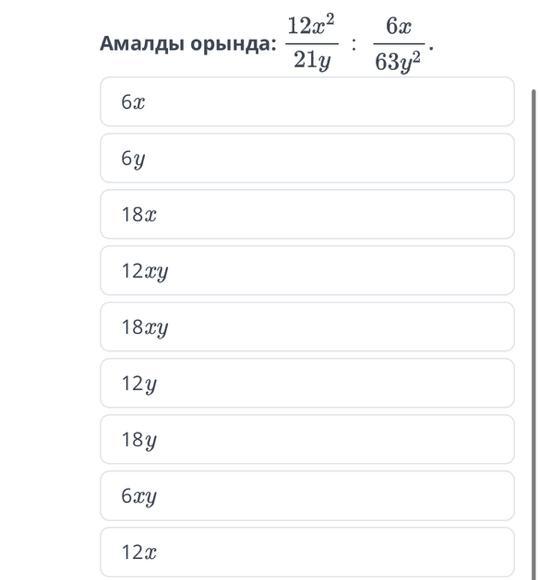Click the text label 12xy
540x580 pixels.
[145, 272]
